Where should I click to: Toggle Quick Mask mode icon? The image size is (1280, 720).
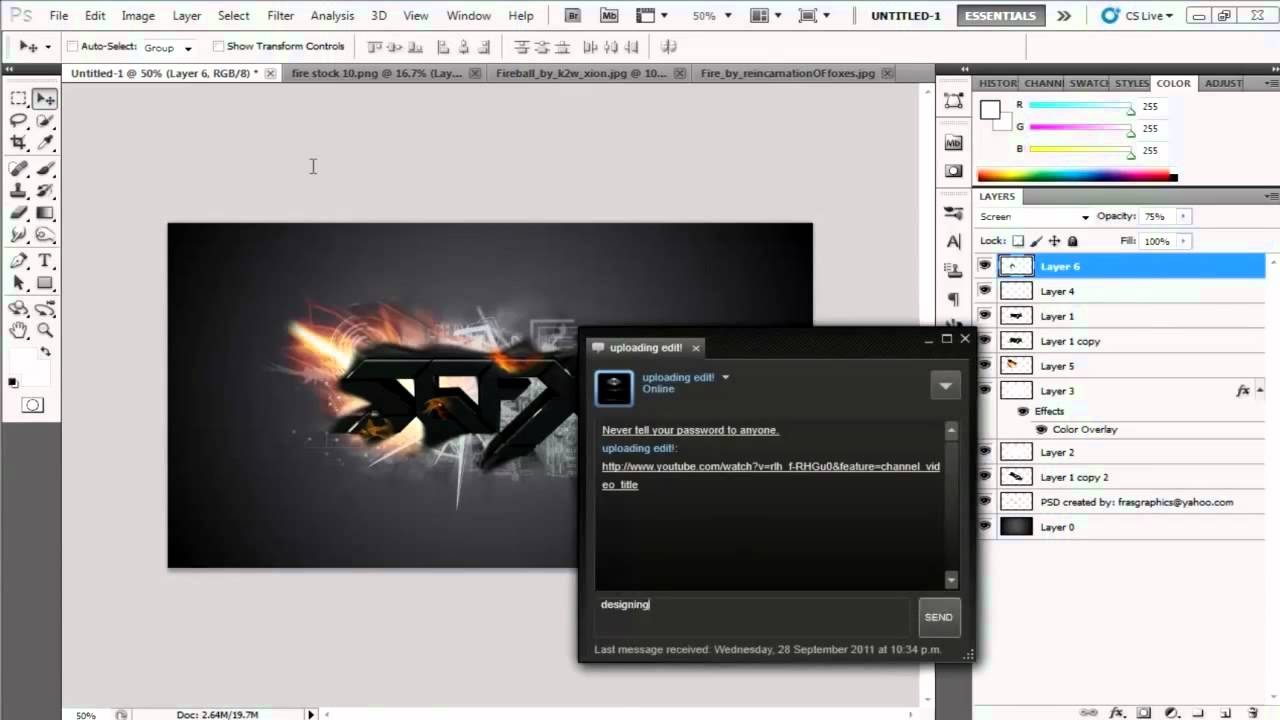pos(32,405)
